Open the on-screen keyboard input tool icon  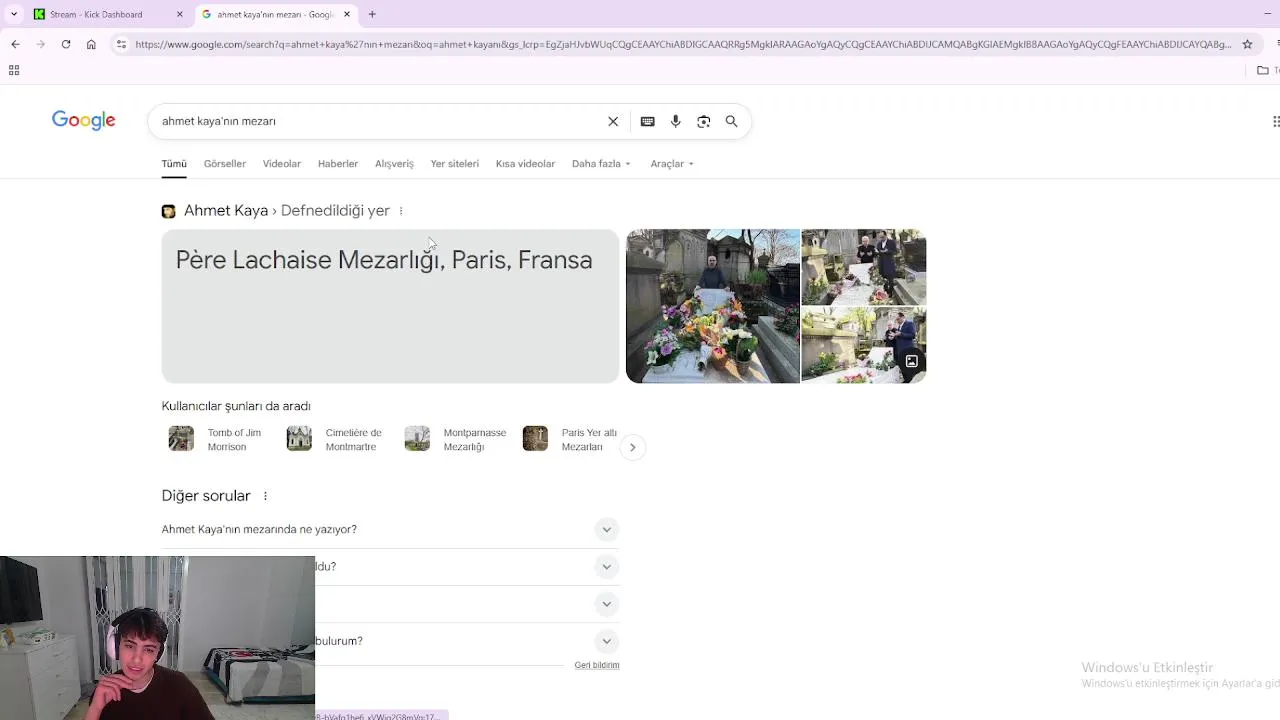pos(648,121)
